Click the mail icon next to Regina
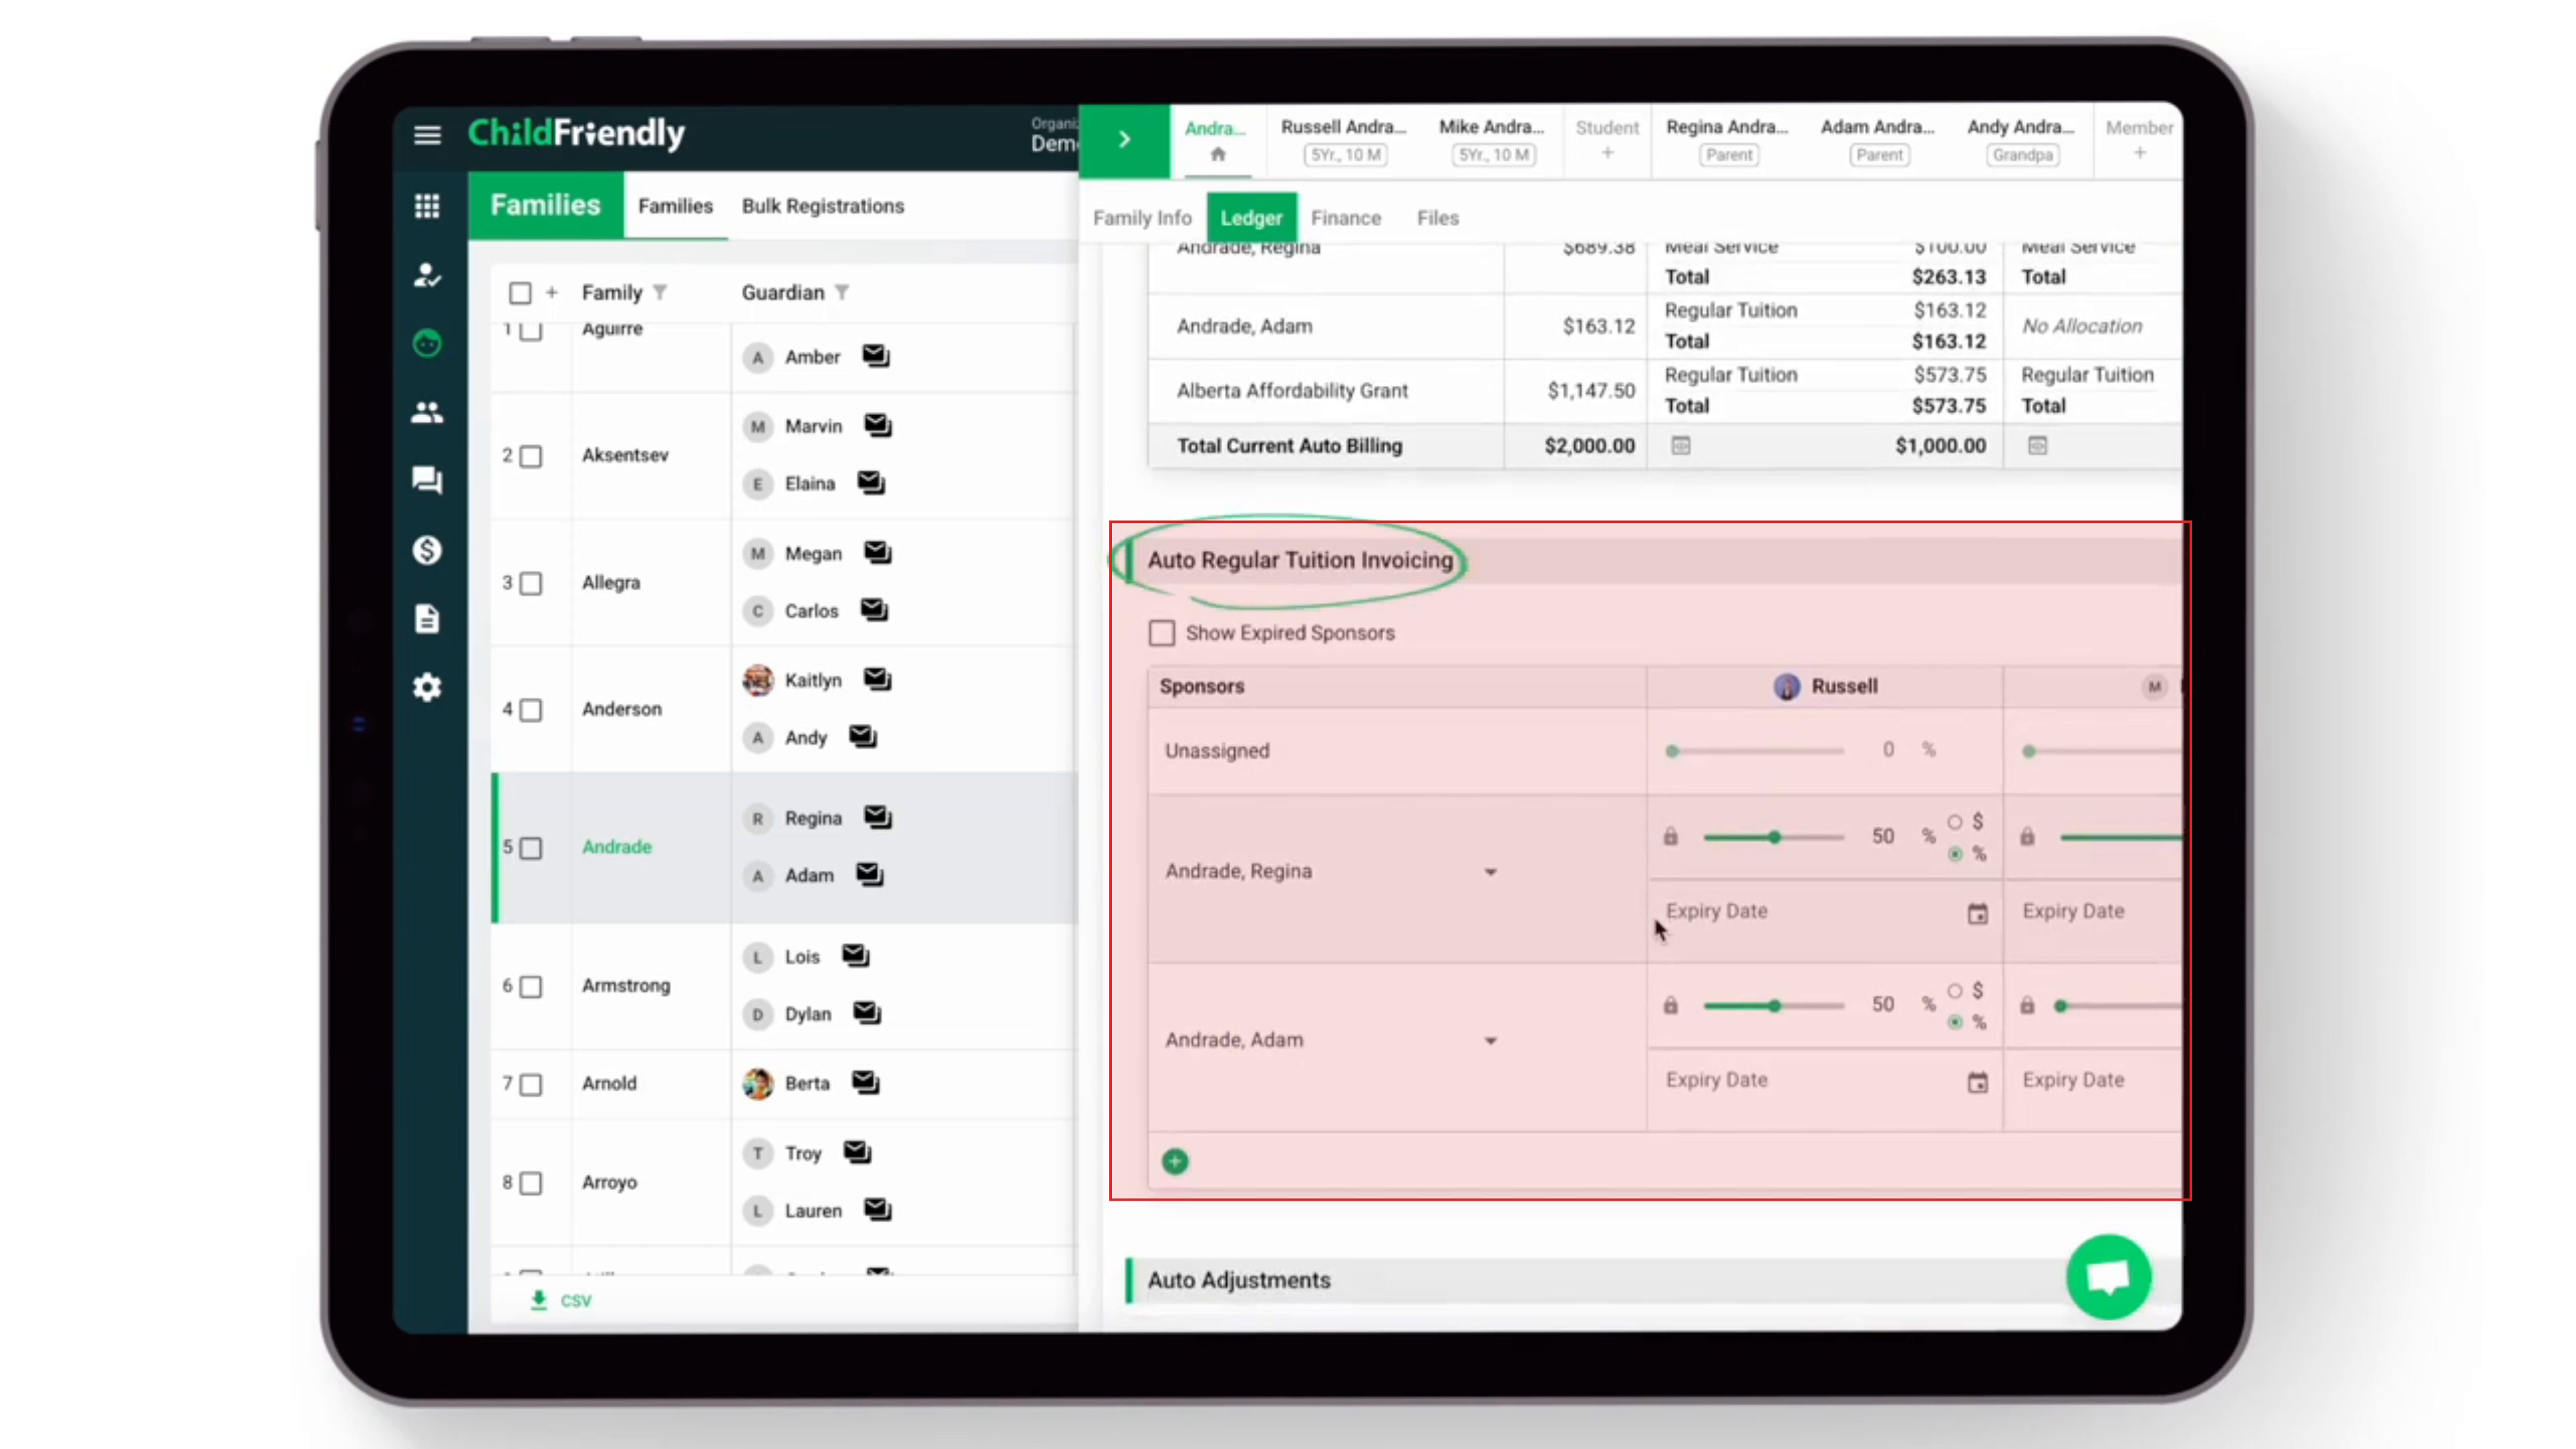This screenshot has height=1449, width=2576. click(878, 817)
